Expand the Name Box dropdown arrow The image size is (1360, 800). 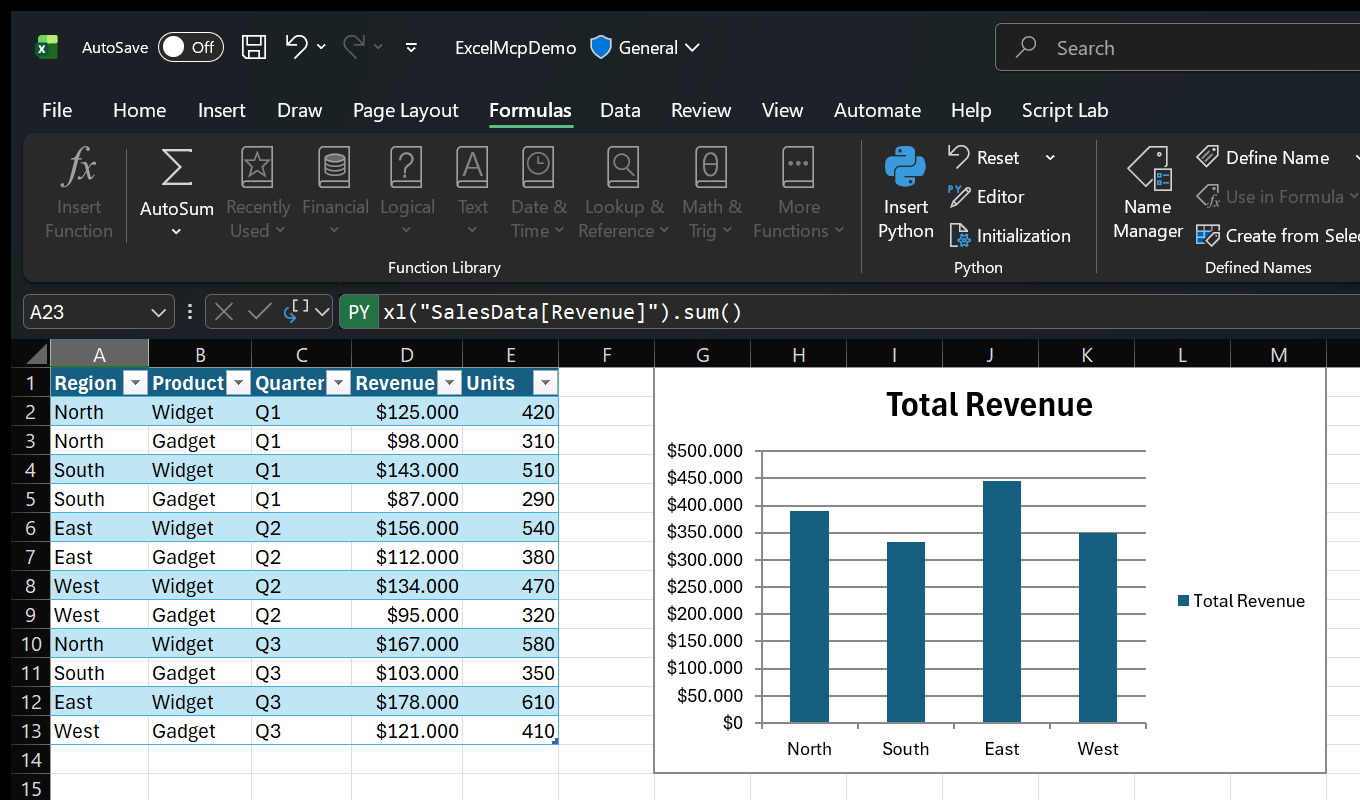159,312
